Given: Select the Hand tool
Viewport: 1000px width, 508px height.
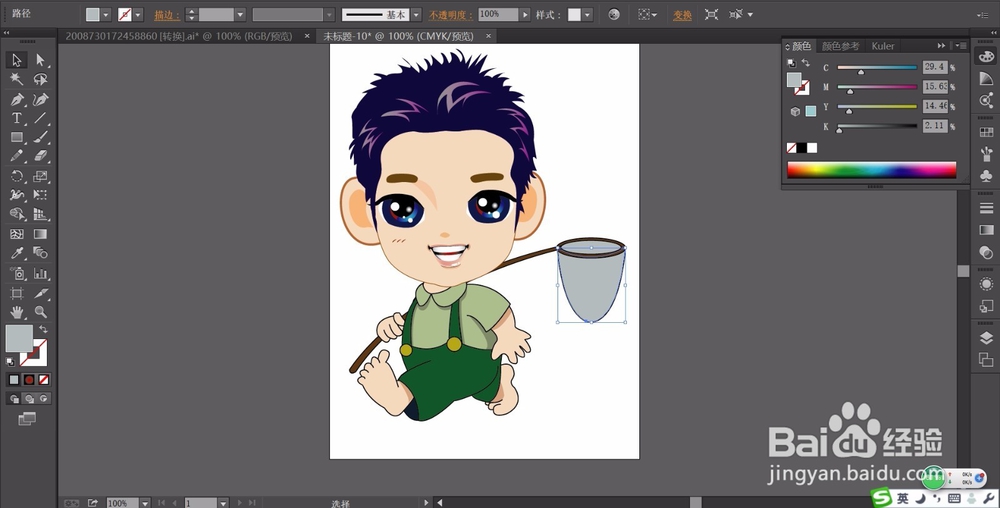Looking at the screenshot, I should point(17,312).
